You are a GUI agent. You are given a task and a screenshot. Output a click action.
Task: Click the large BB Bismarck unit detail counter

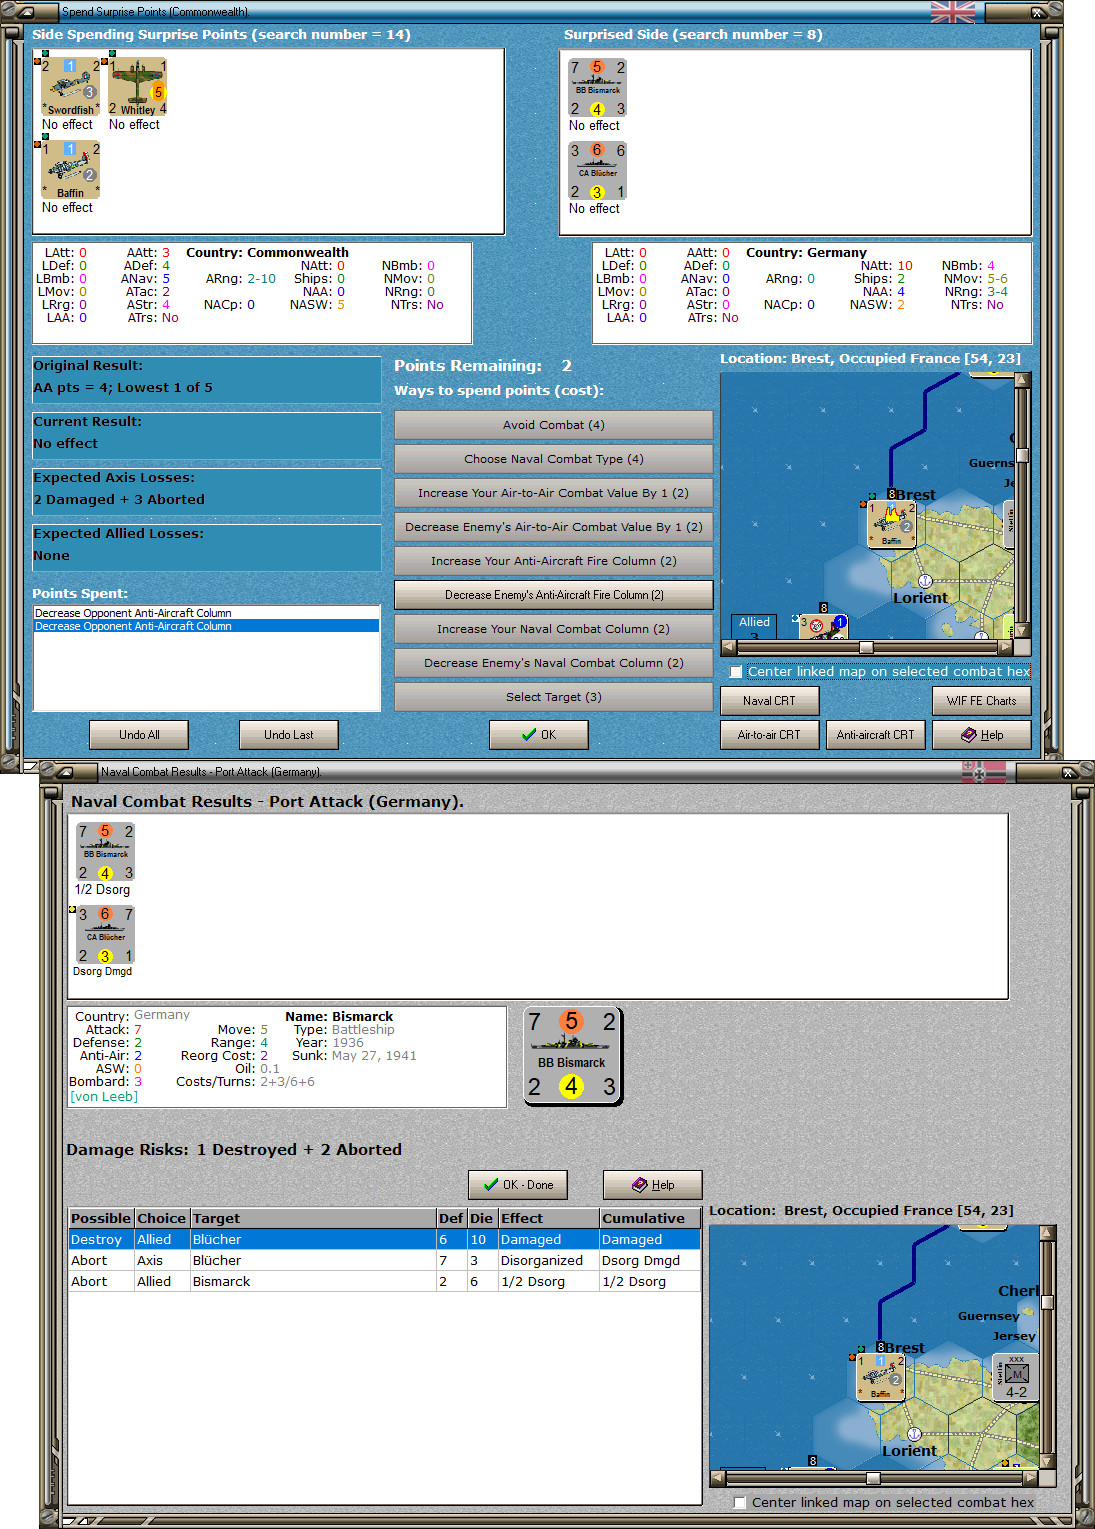click(x=573, y=1055)
